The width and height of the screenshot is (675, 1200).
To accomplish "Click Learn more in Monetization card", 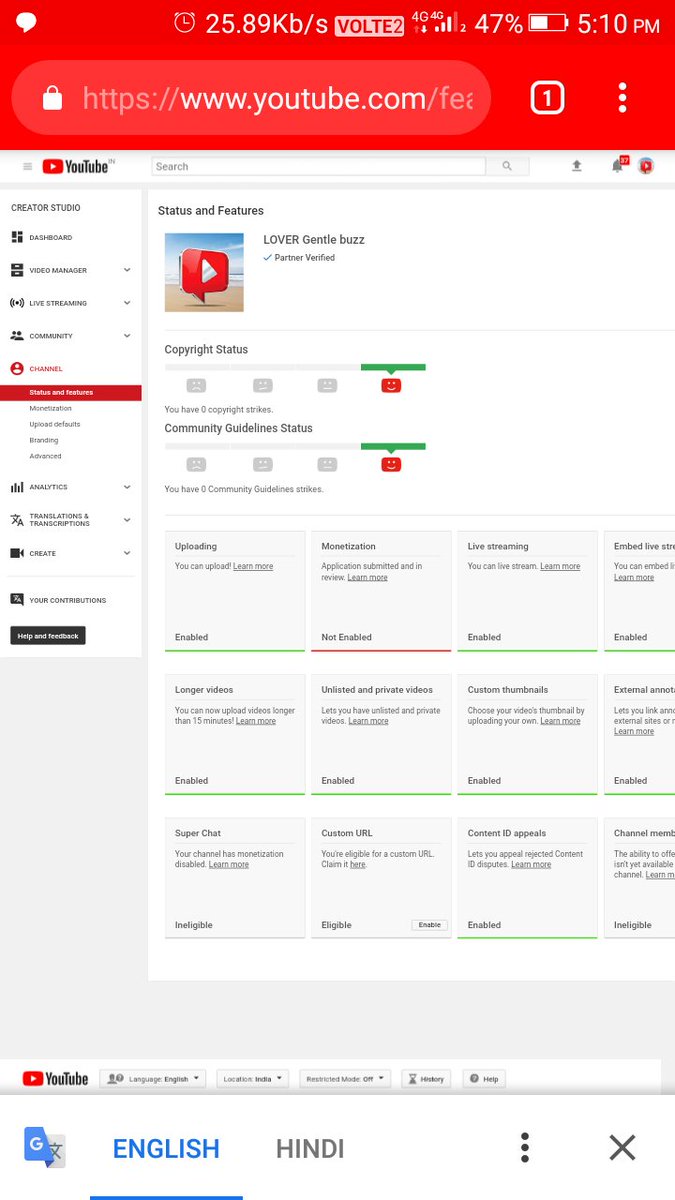I will (368, 577).
